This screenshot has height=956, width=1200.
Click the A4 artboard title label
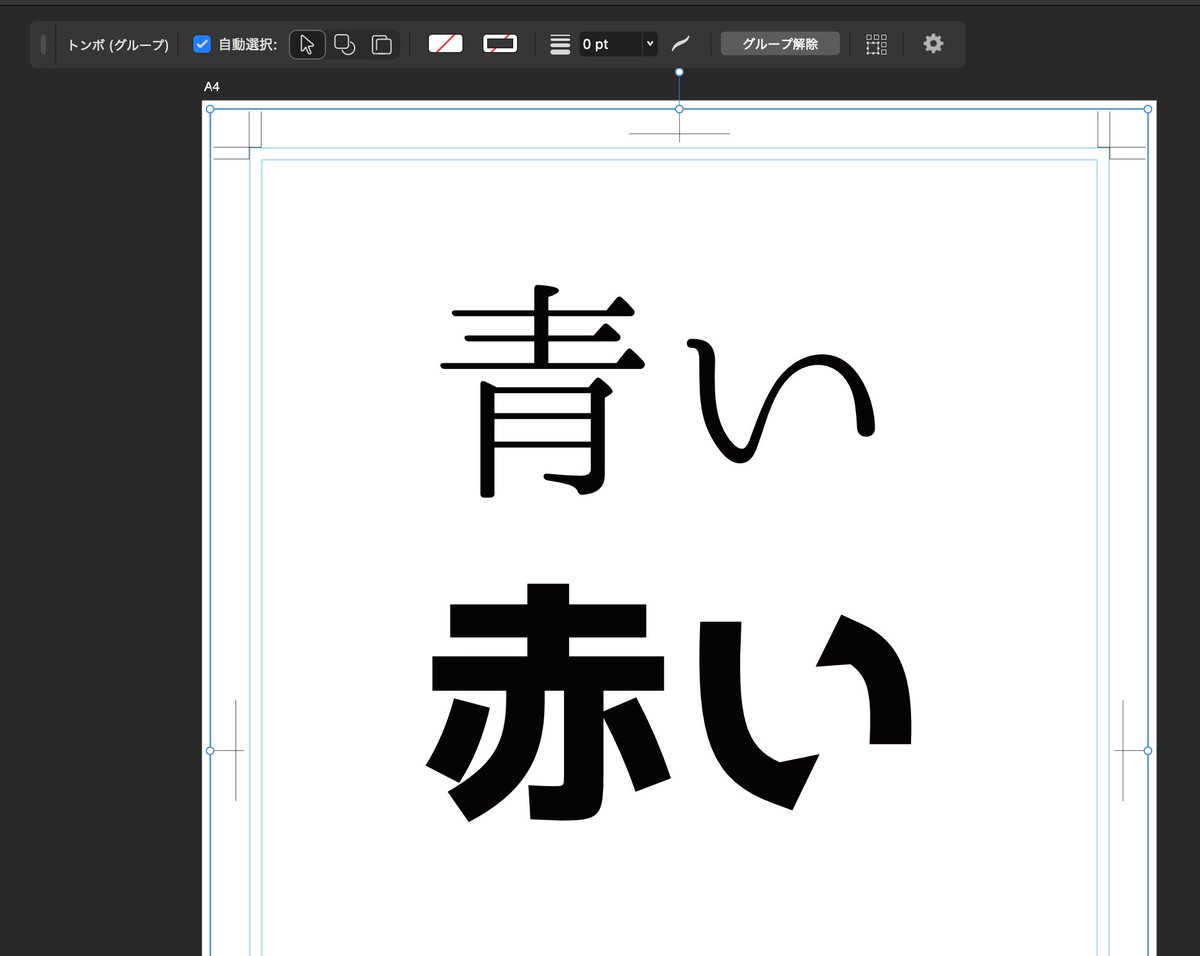pos(211,86)
